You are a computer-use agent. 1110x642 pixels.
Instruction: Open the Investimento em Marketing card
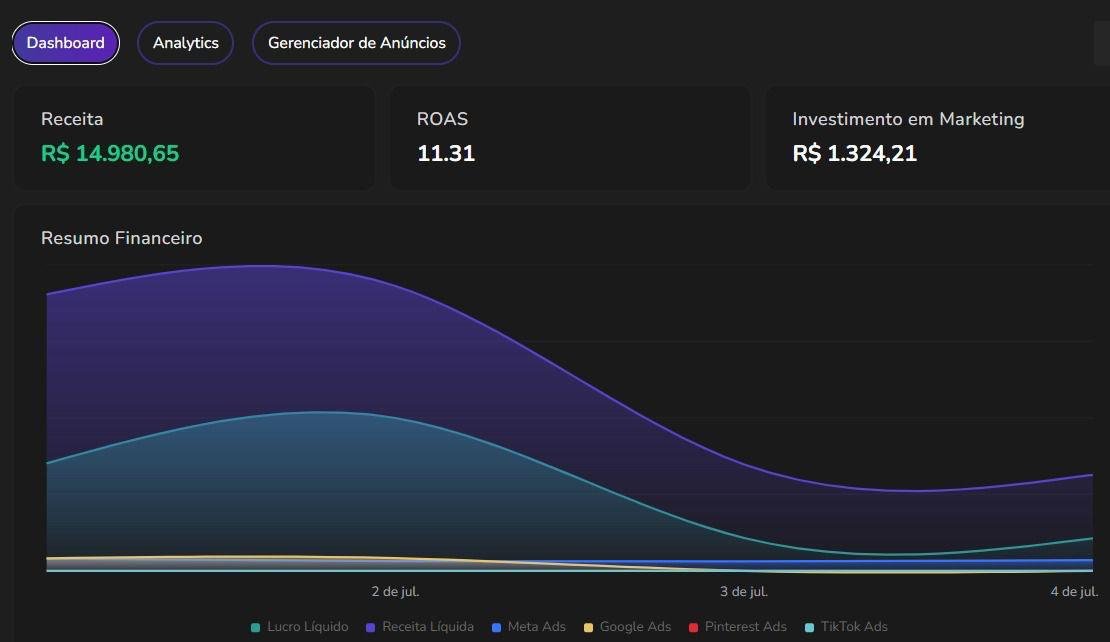click(x=908, y=119)
